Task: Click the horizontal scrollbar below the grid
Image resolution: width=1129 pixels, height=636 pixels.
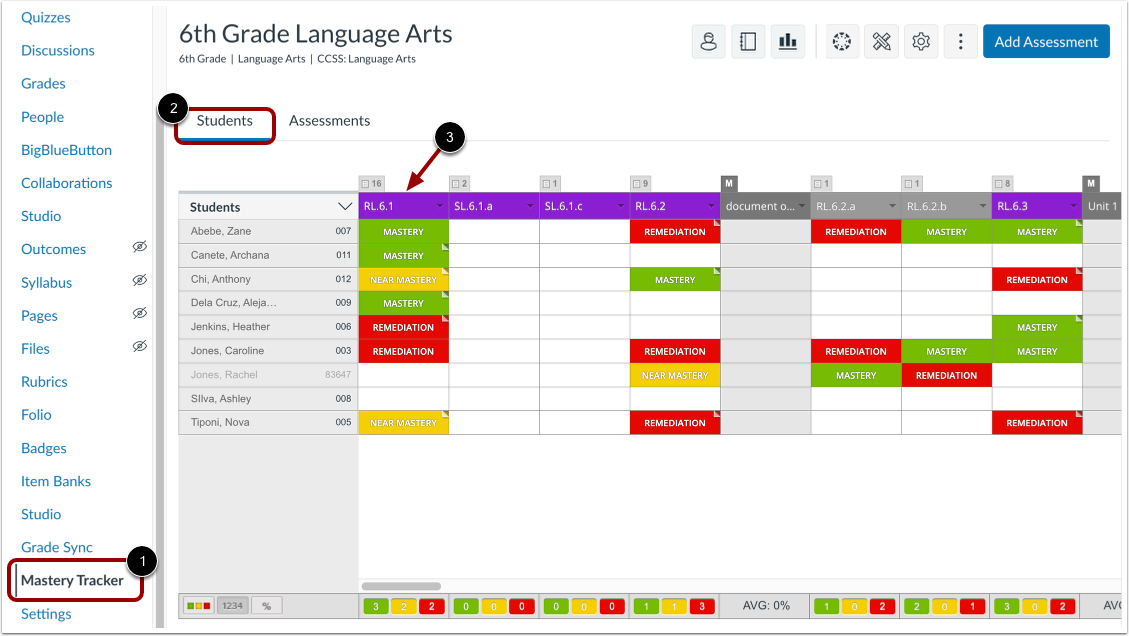Action: (x=400, y=586)
